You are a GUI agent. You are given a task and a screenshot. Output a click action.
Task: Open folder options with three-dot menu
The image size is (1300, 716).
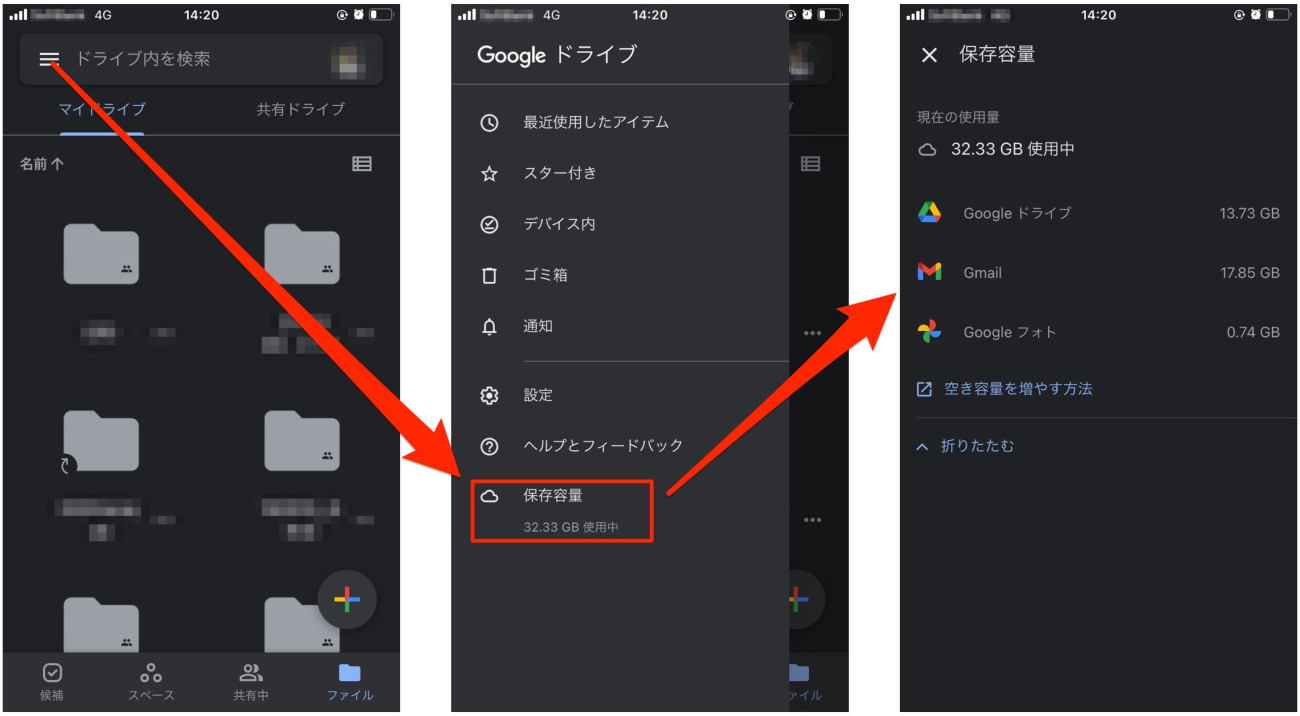812,331
